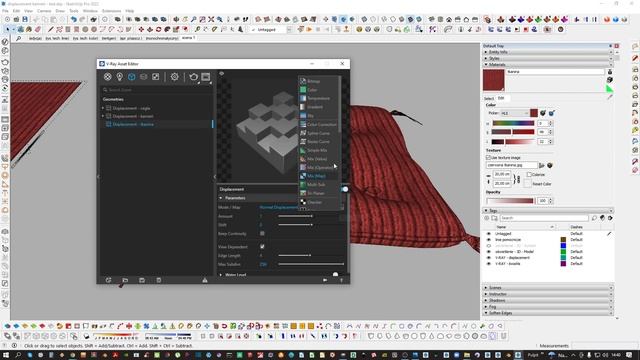Open the File menu
The image size is (640, 360).
tap(5, 11)
